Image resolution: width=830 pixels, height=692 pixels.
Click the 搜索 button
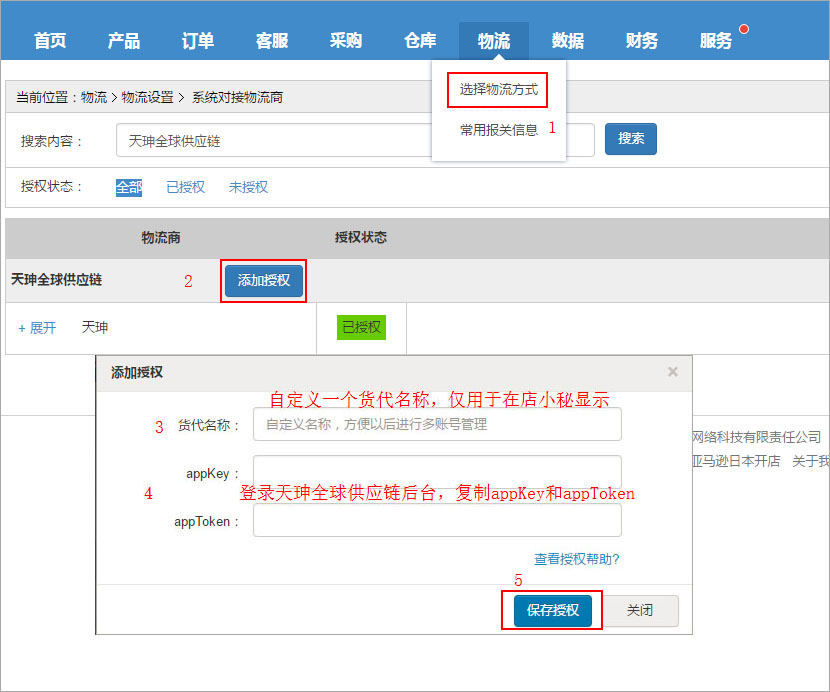pos(631,139)
